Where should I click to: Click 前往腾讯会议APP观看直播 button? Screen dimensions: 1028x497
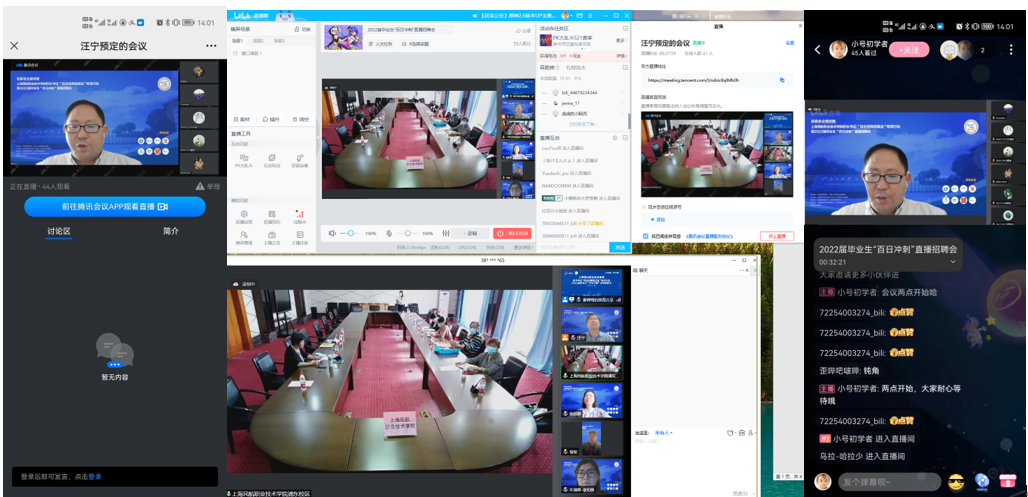pyautogui.click(x=114, y=206)
